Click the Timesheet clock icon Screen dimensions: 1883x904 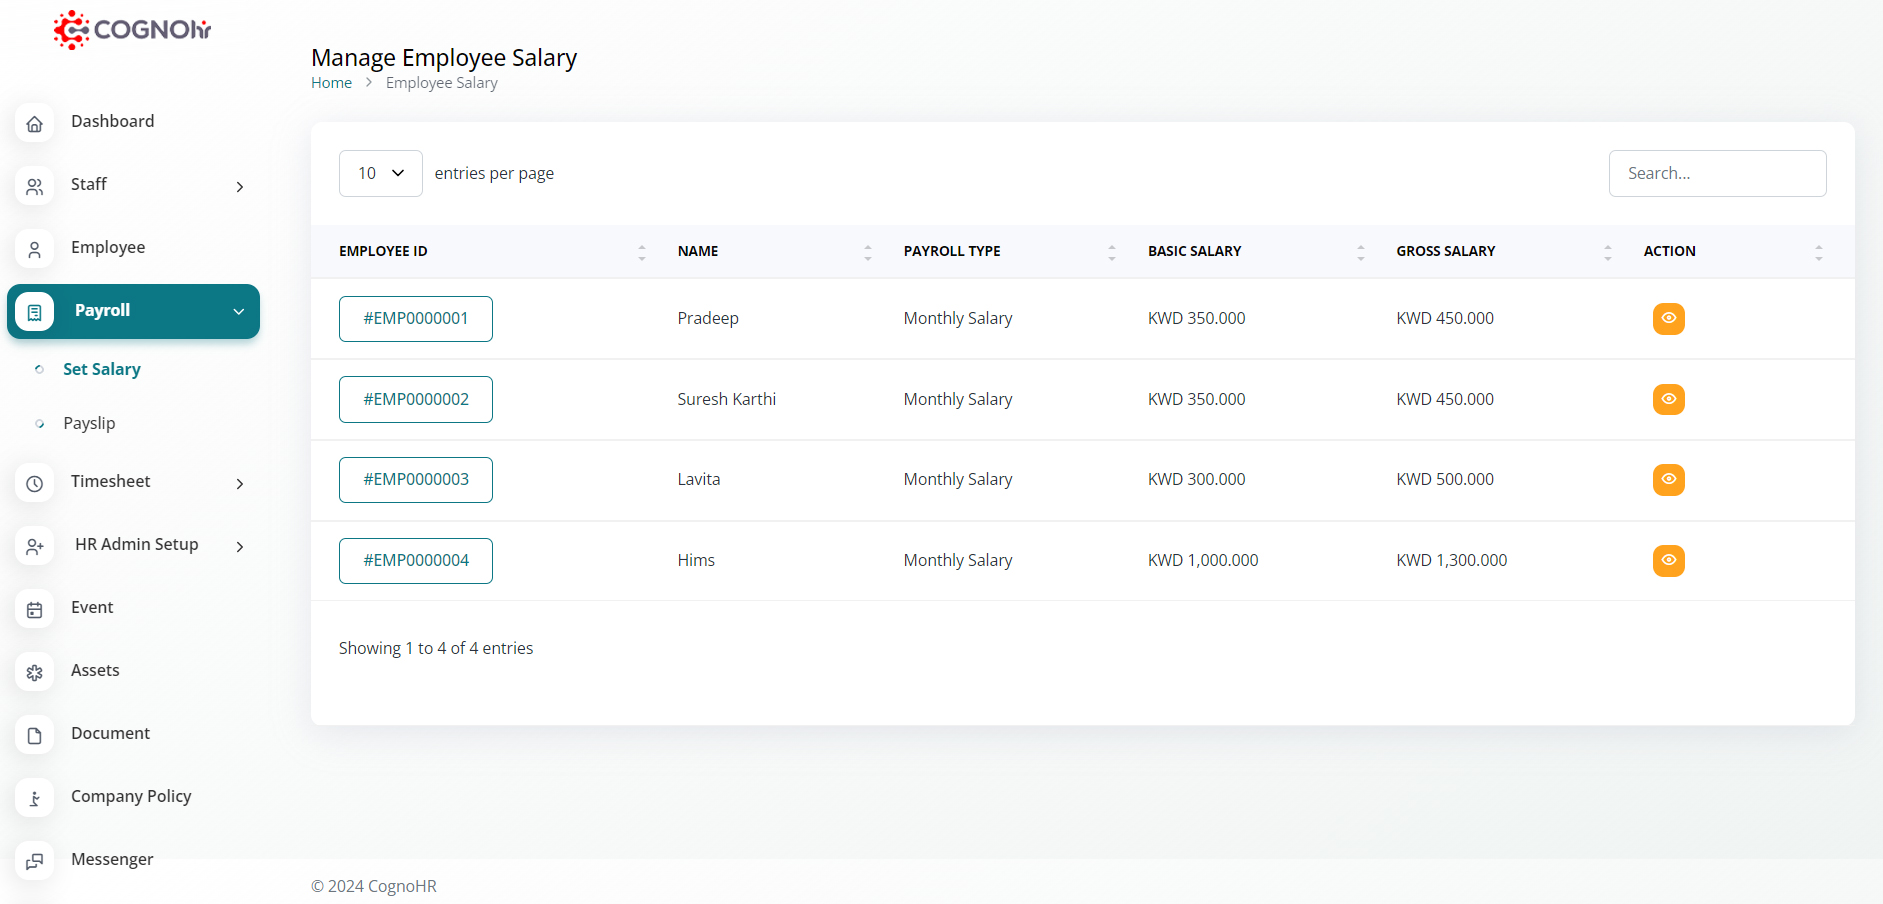[35, 483]
